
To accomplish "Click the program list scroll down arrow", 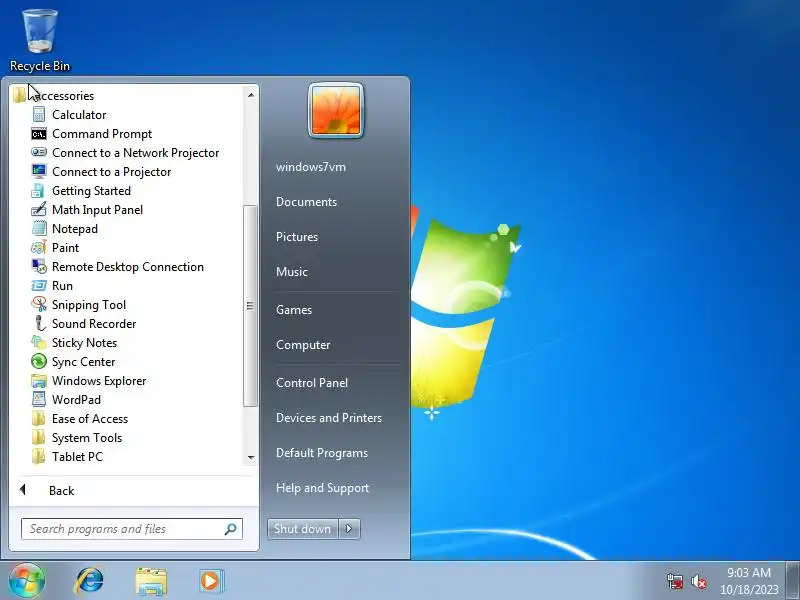I will (251, 457).
